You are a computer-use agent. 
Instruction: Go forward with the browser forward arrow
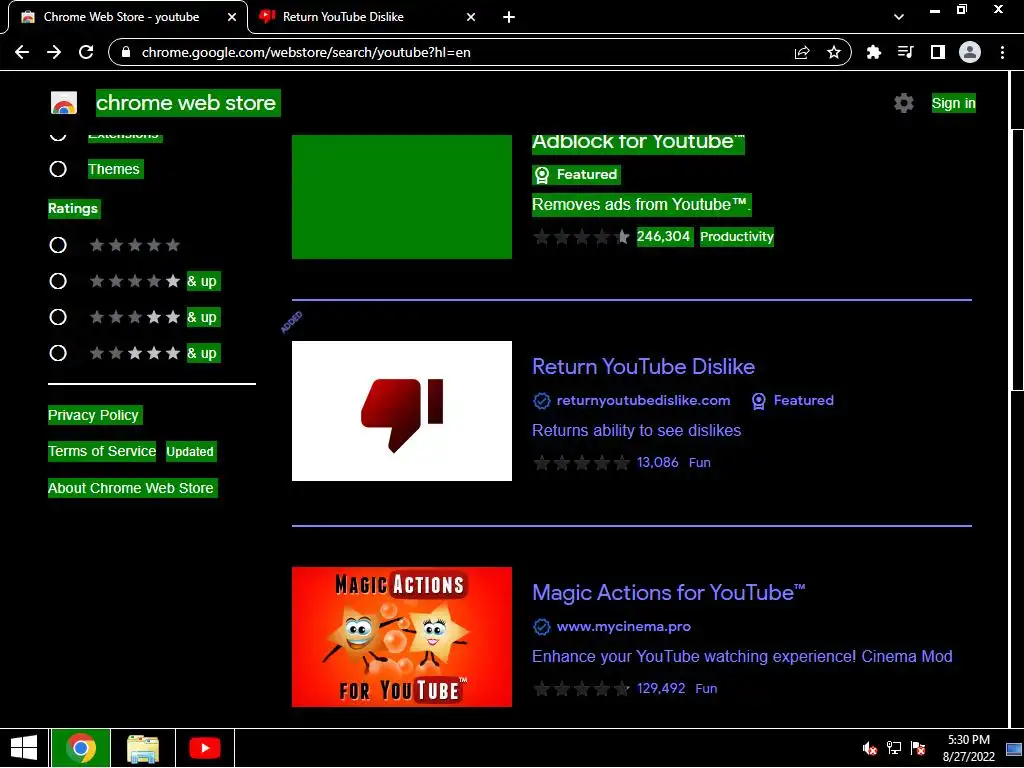tap(54, 52)
